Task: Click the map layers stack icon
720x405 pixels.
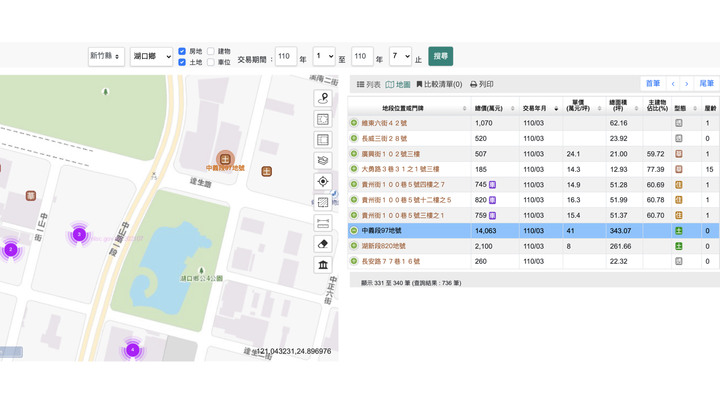Action: [323, 161]
